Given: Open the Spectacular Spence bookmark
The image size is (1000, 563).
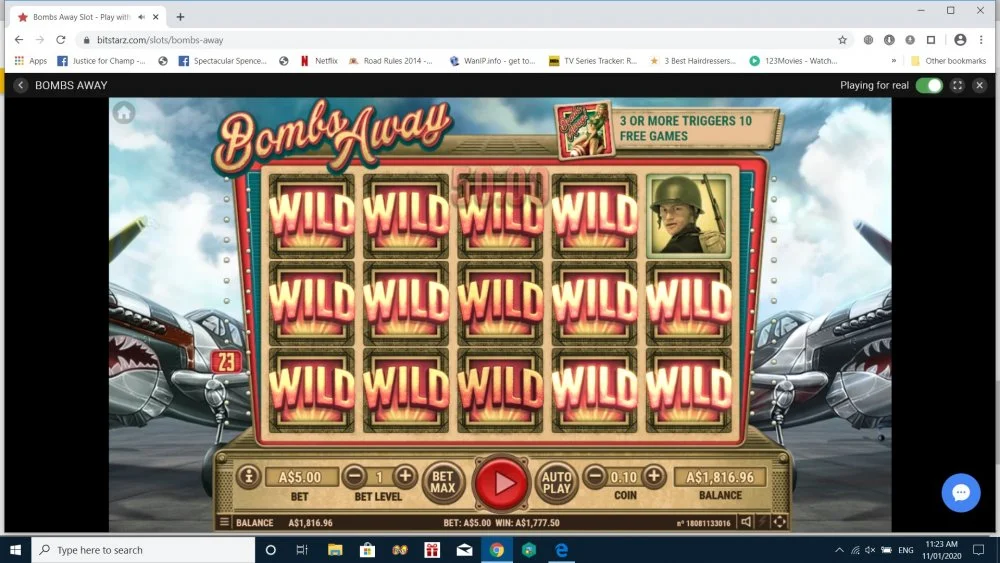Looking at the screenshot, I should point(223,61).
